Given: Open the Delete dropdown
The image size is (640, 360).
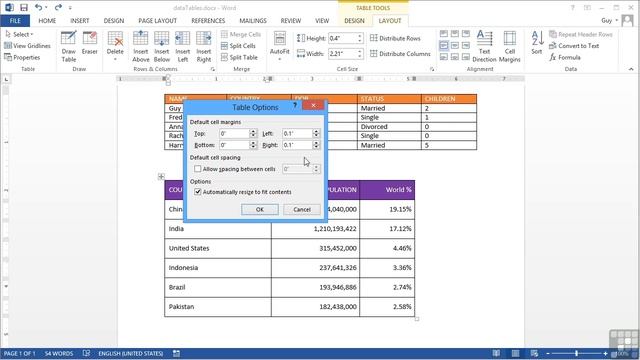Looking at the screenshot, I should (115, 47).
